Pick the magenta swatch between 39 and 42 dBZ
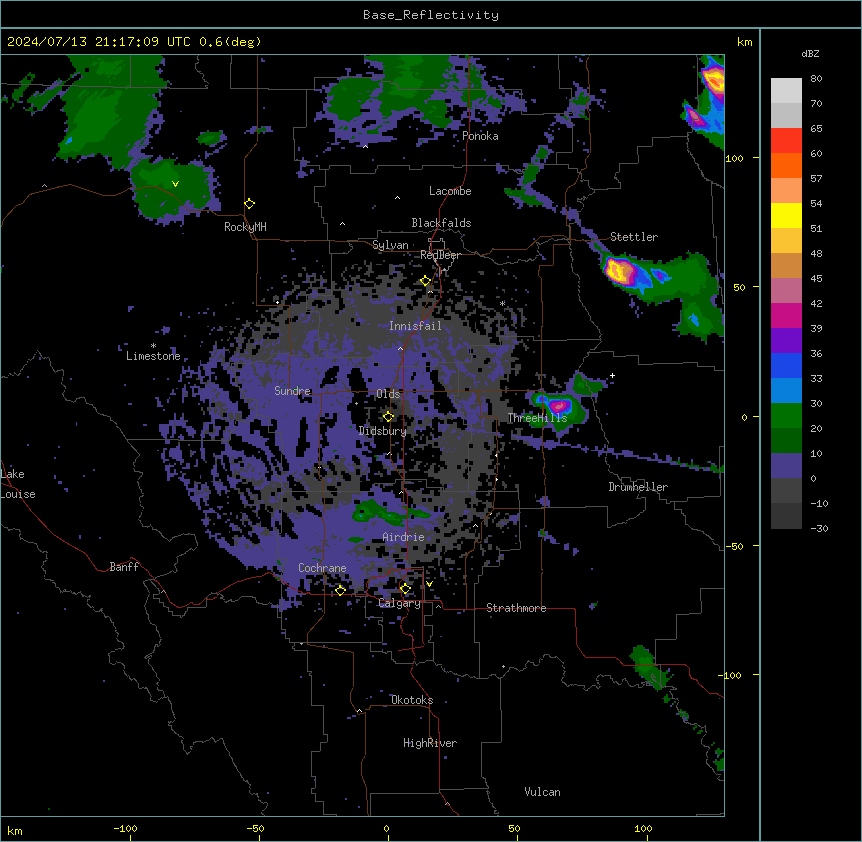The width and height of the screenshot is (862, 842). (786, 315)
